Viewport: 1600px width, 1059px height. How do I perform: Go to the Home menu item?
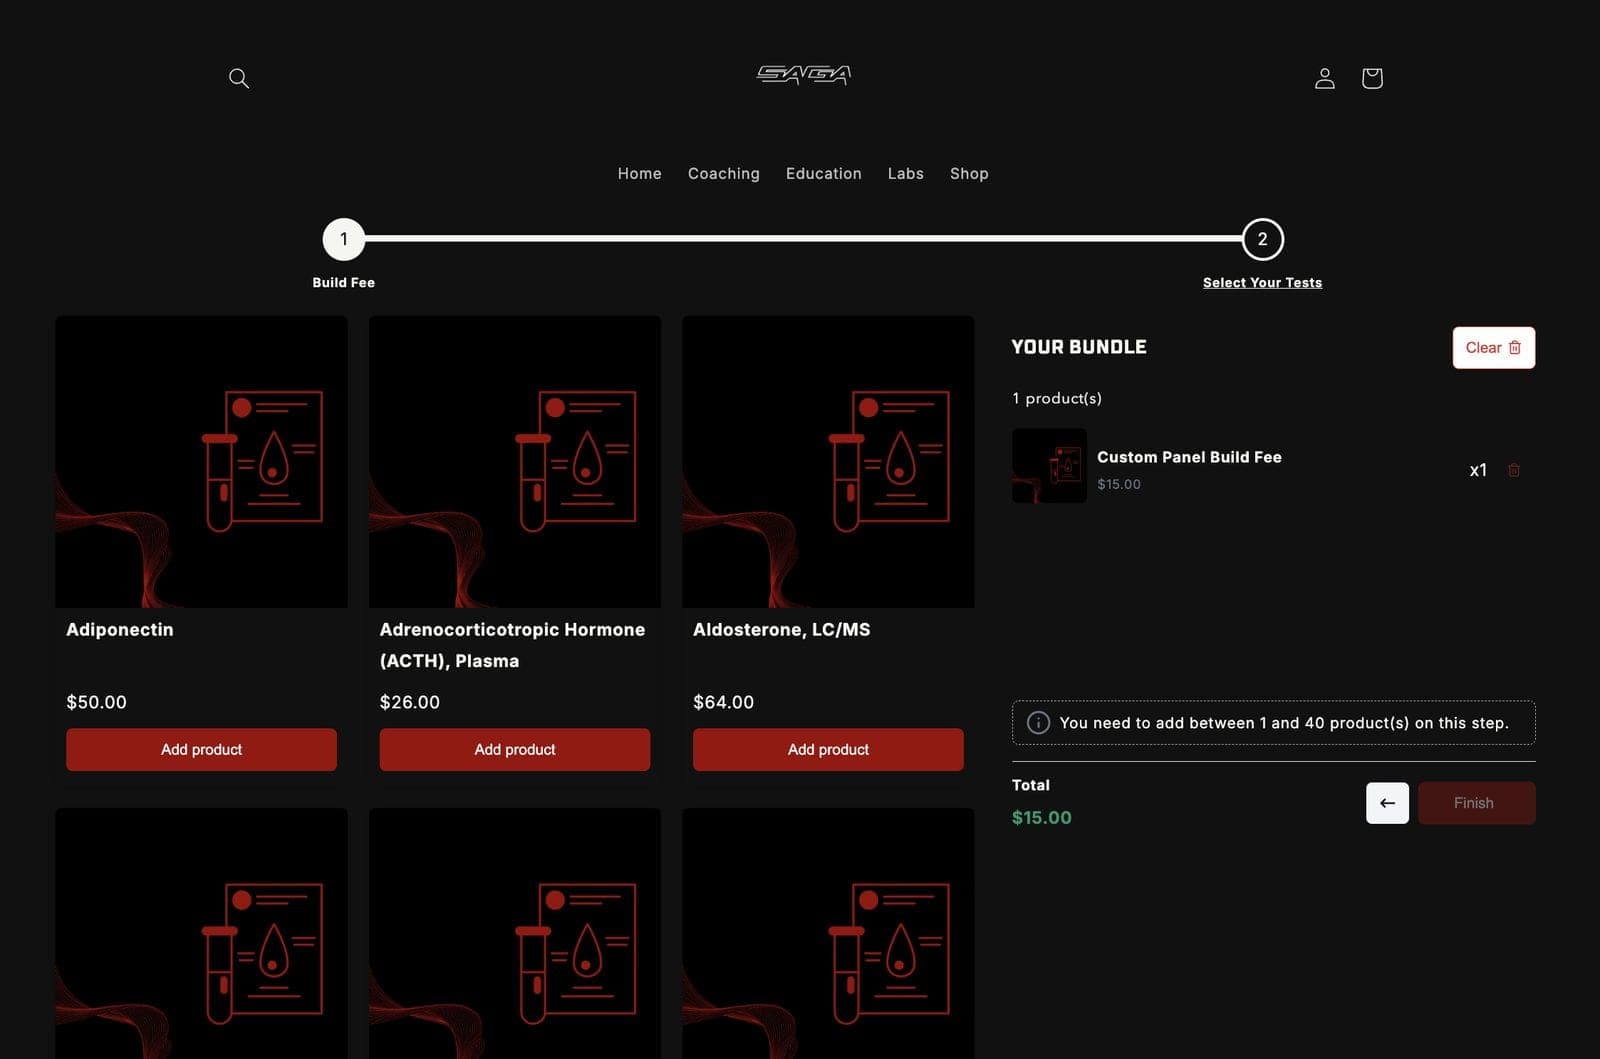pos(639,173)
